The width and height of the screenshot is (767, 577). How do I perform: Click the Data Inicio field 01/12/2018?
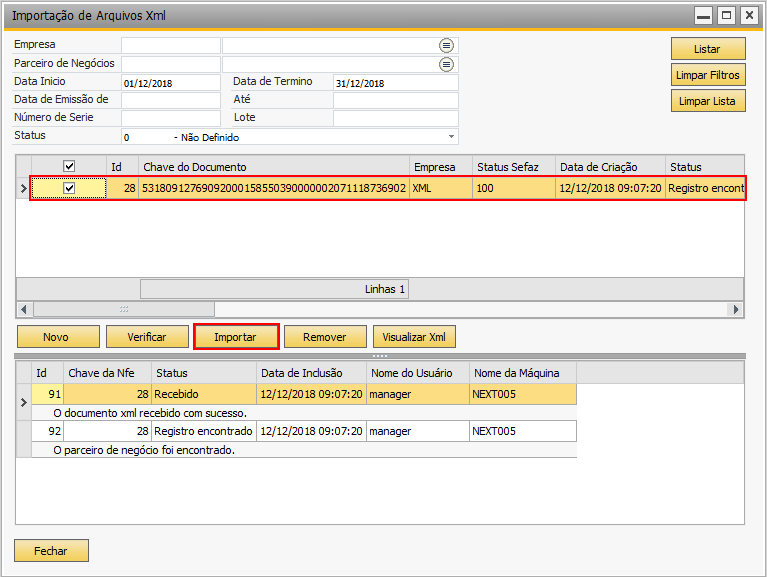pos(171,83)
